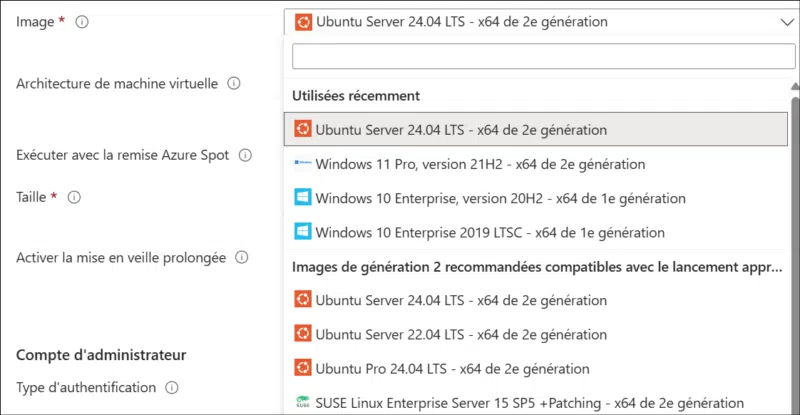The width and height of the screenshot is (800, 415).
Task: Select Windows 10 Enterprise, version 20H2
Action: click(486, 198)
